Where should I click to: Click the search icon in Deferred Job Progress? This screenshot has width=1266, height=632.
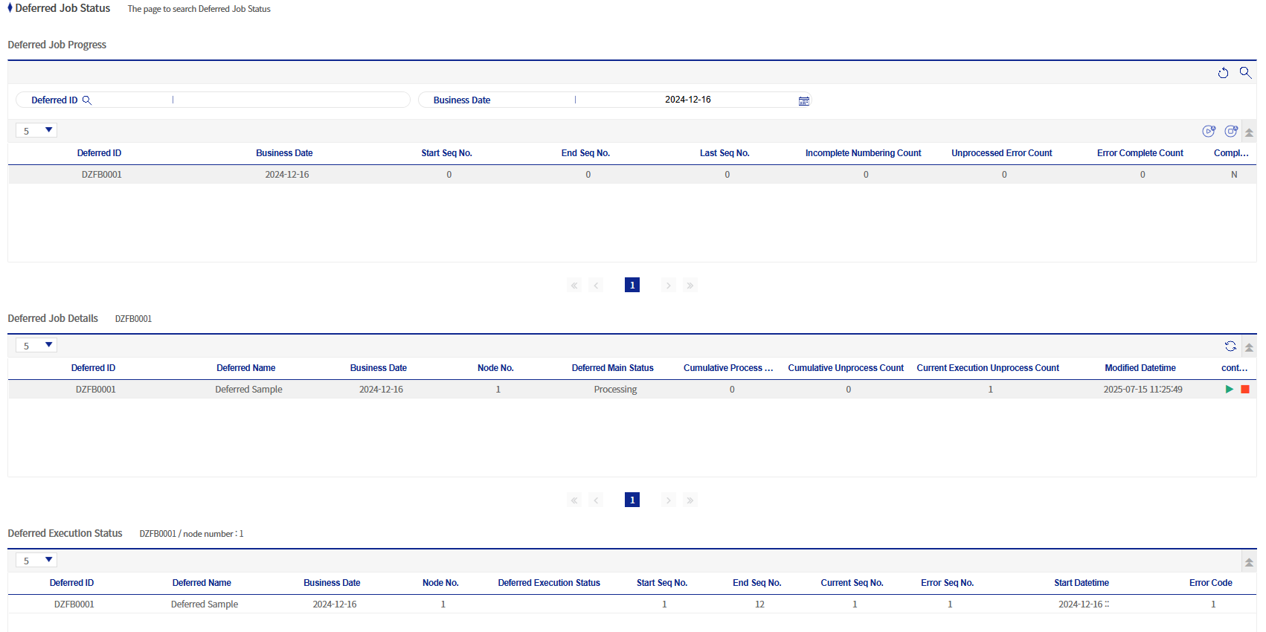point(1245,73)
